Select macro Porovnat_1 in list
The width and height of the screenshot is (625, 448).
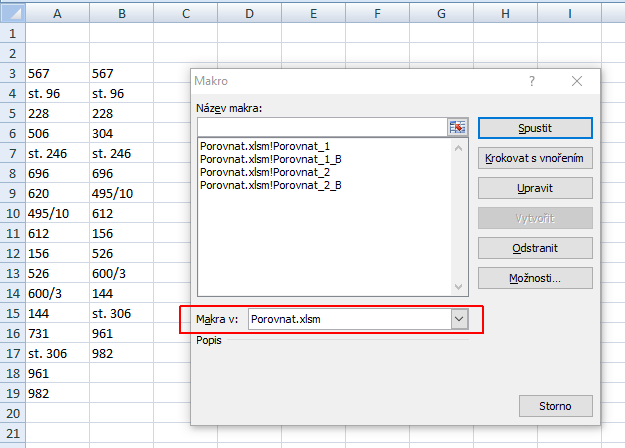click(x=264, y=146)
